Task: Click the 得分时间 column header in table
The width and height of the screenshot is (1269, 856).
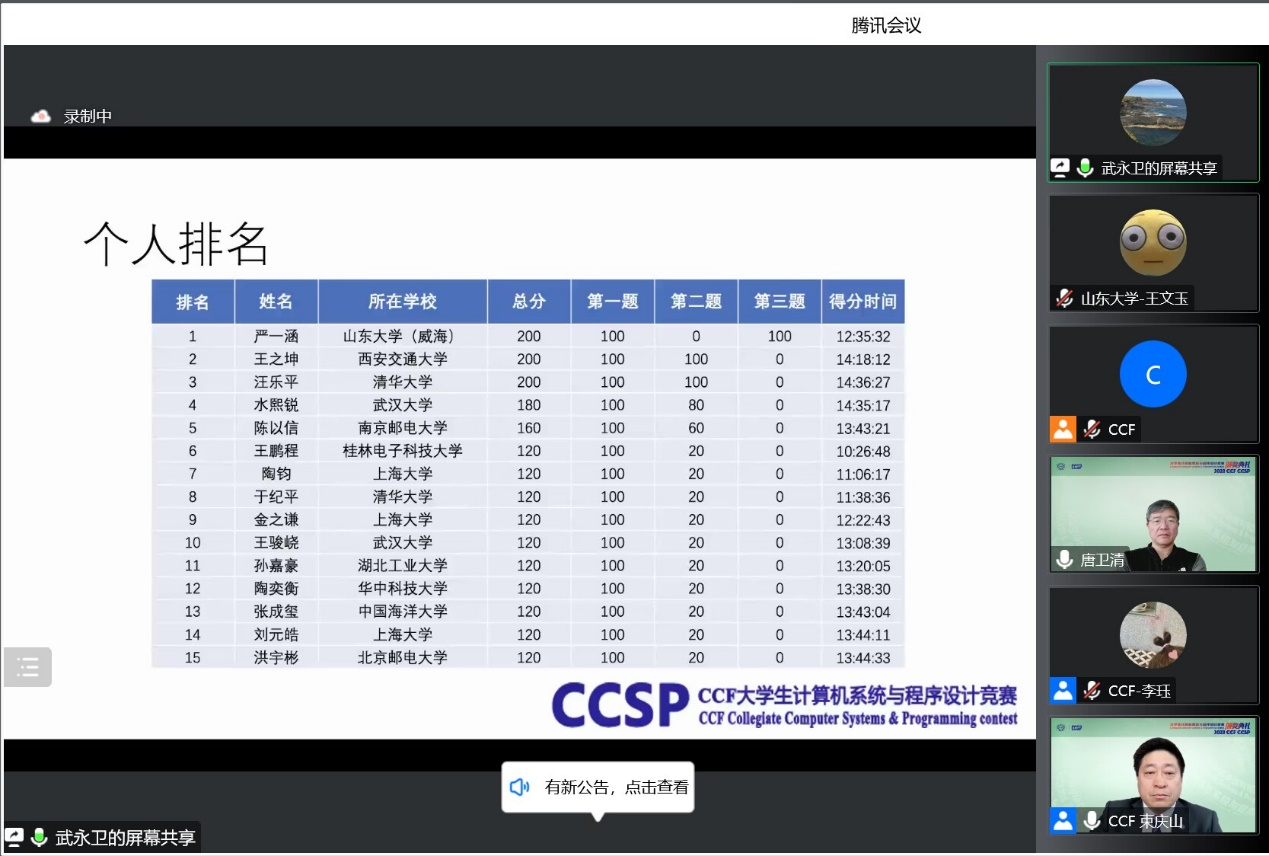Action: (862, 301)
